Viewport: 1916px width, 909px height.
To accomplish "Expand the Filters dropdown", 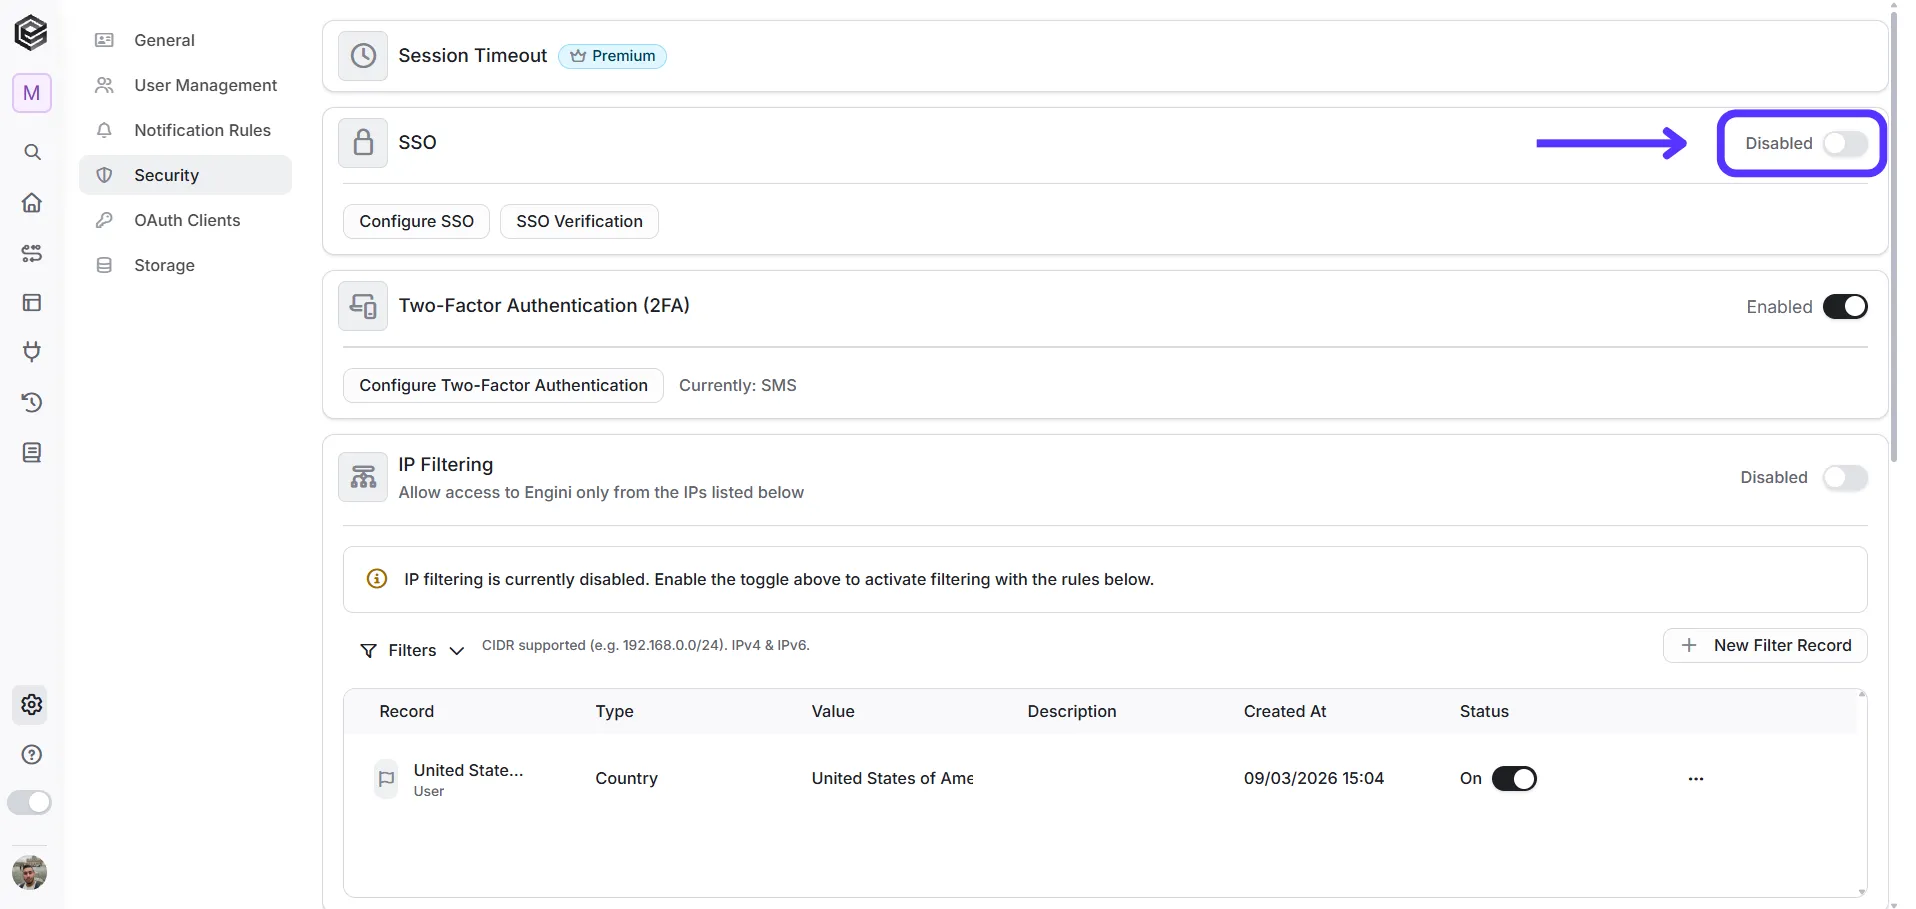I will point(412,651).
